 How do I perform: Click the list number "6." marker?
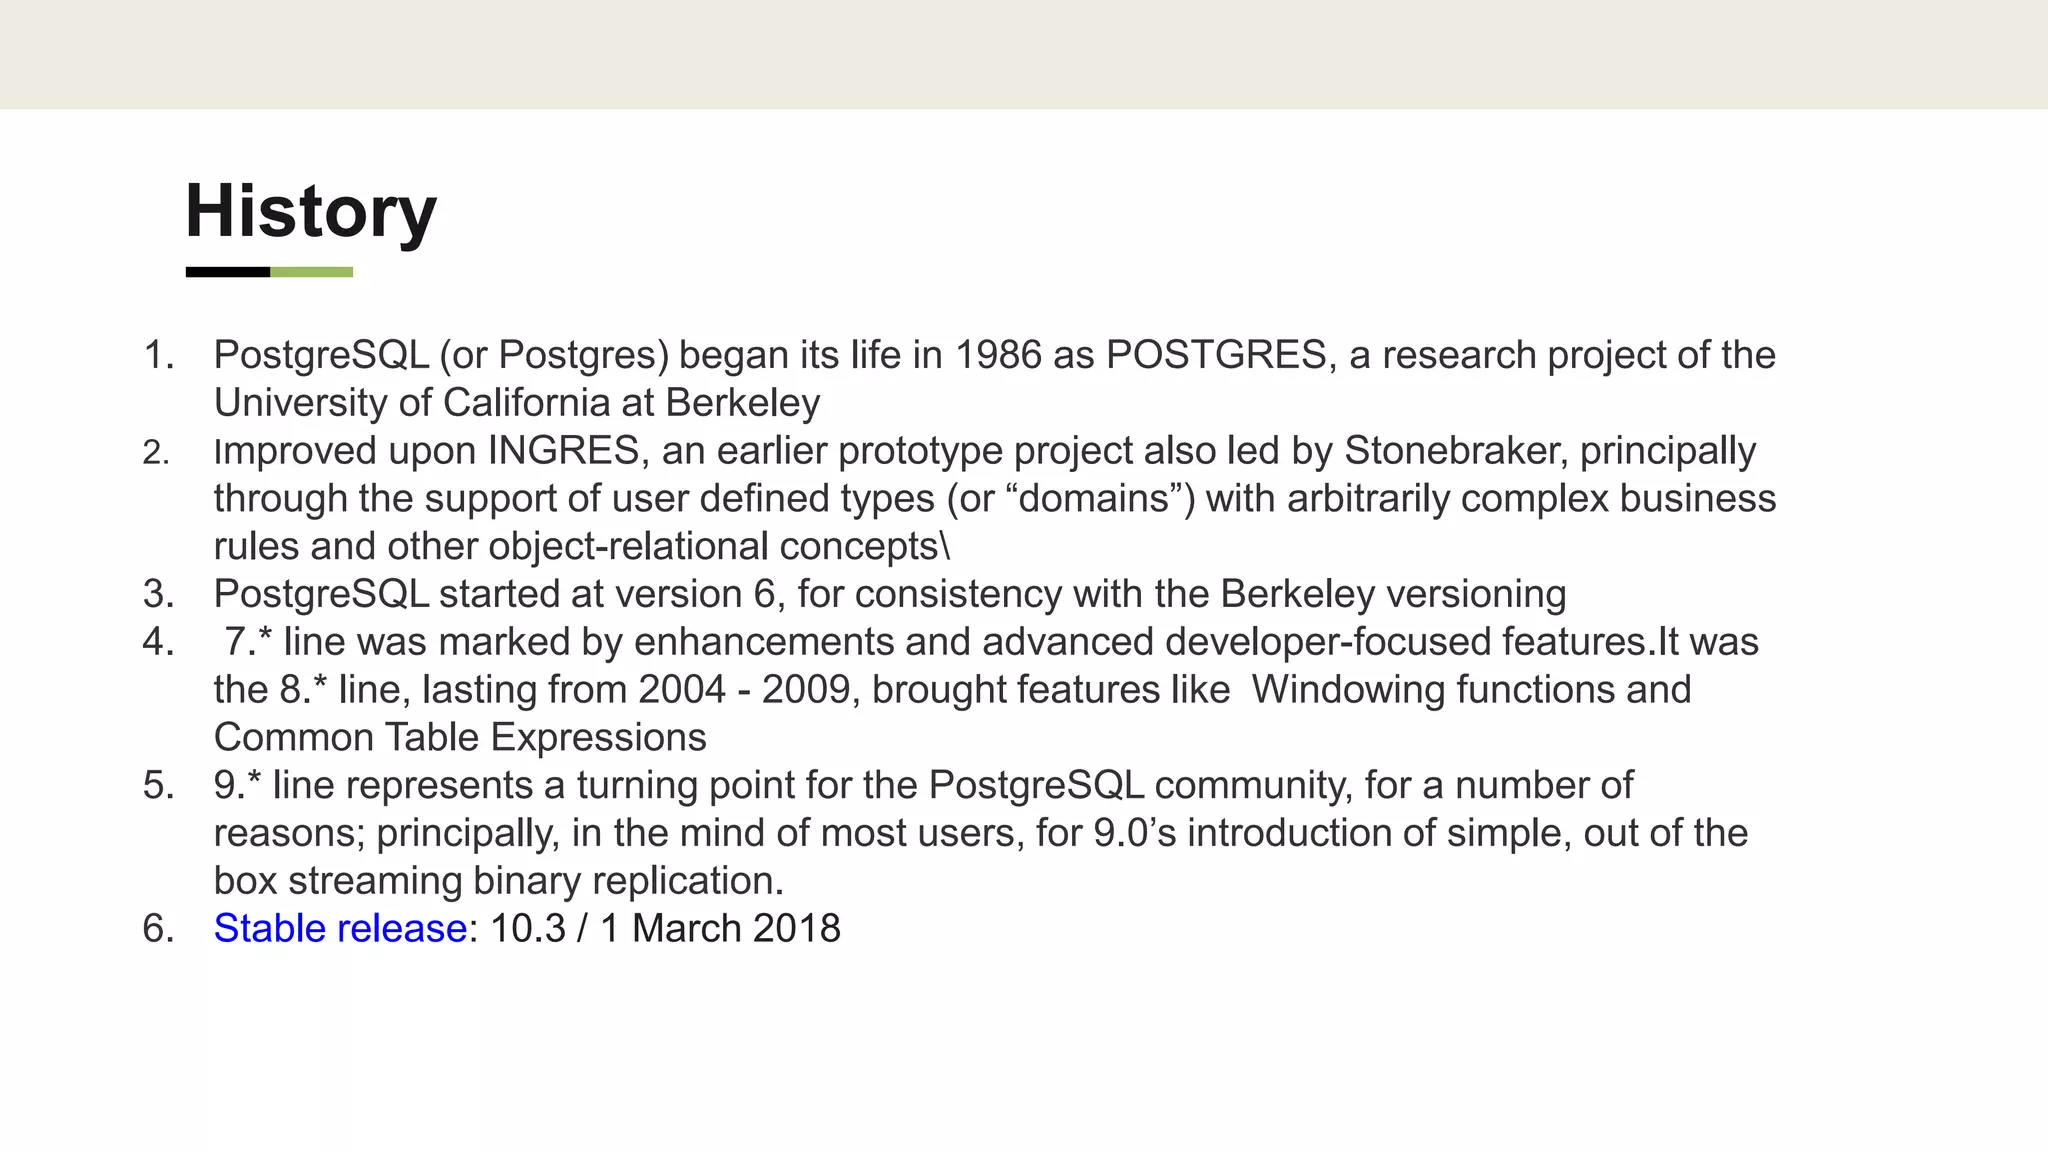159,929
